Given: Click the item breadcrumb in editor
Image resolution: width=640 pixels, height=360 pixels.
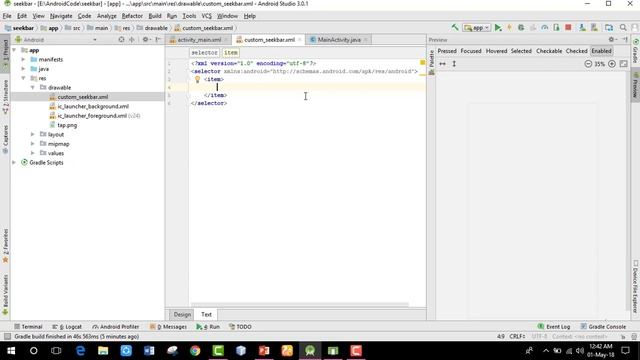Looking at the screenshot, I should click(231, 53).
